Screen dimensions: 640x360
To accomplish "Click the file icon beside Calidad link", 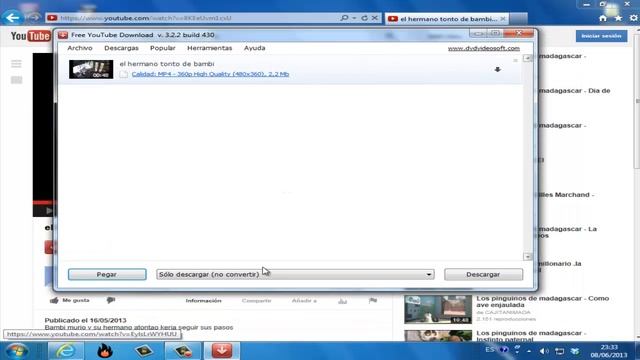I will pos(124,74).
